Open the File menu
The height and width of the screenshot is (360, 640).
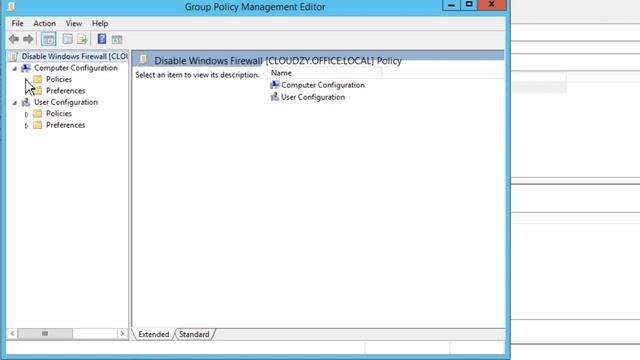(x=18, y=23)
